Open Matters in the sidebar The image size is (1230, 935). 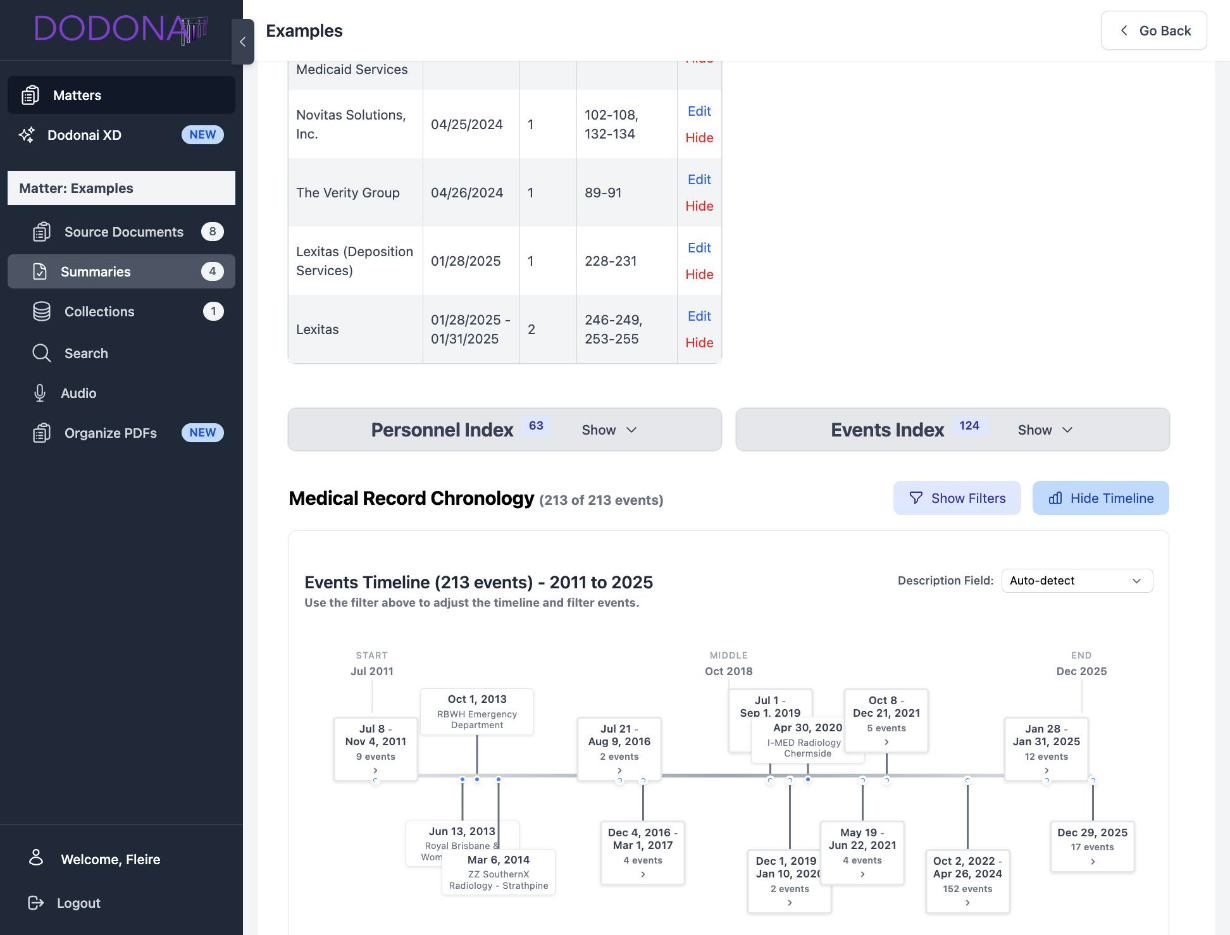pos(121,95)
